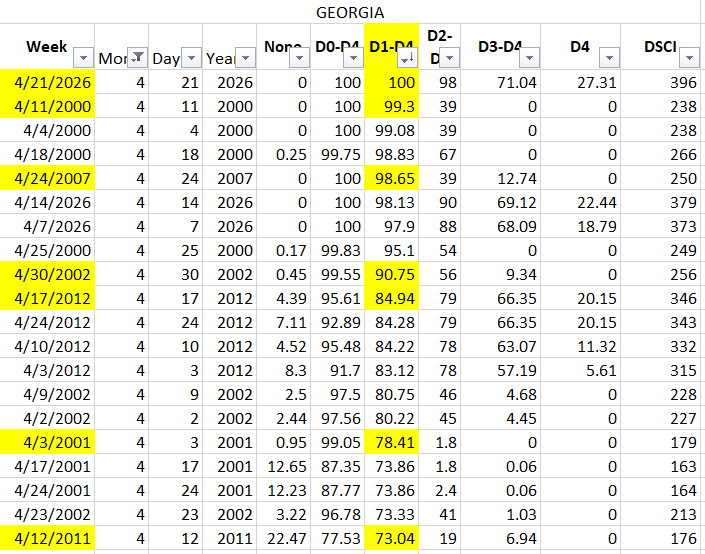Select the 4/10/2012 week cell

pyautogui.click(x=47, y=346)
